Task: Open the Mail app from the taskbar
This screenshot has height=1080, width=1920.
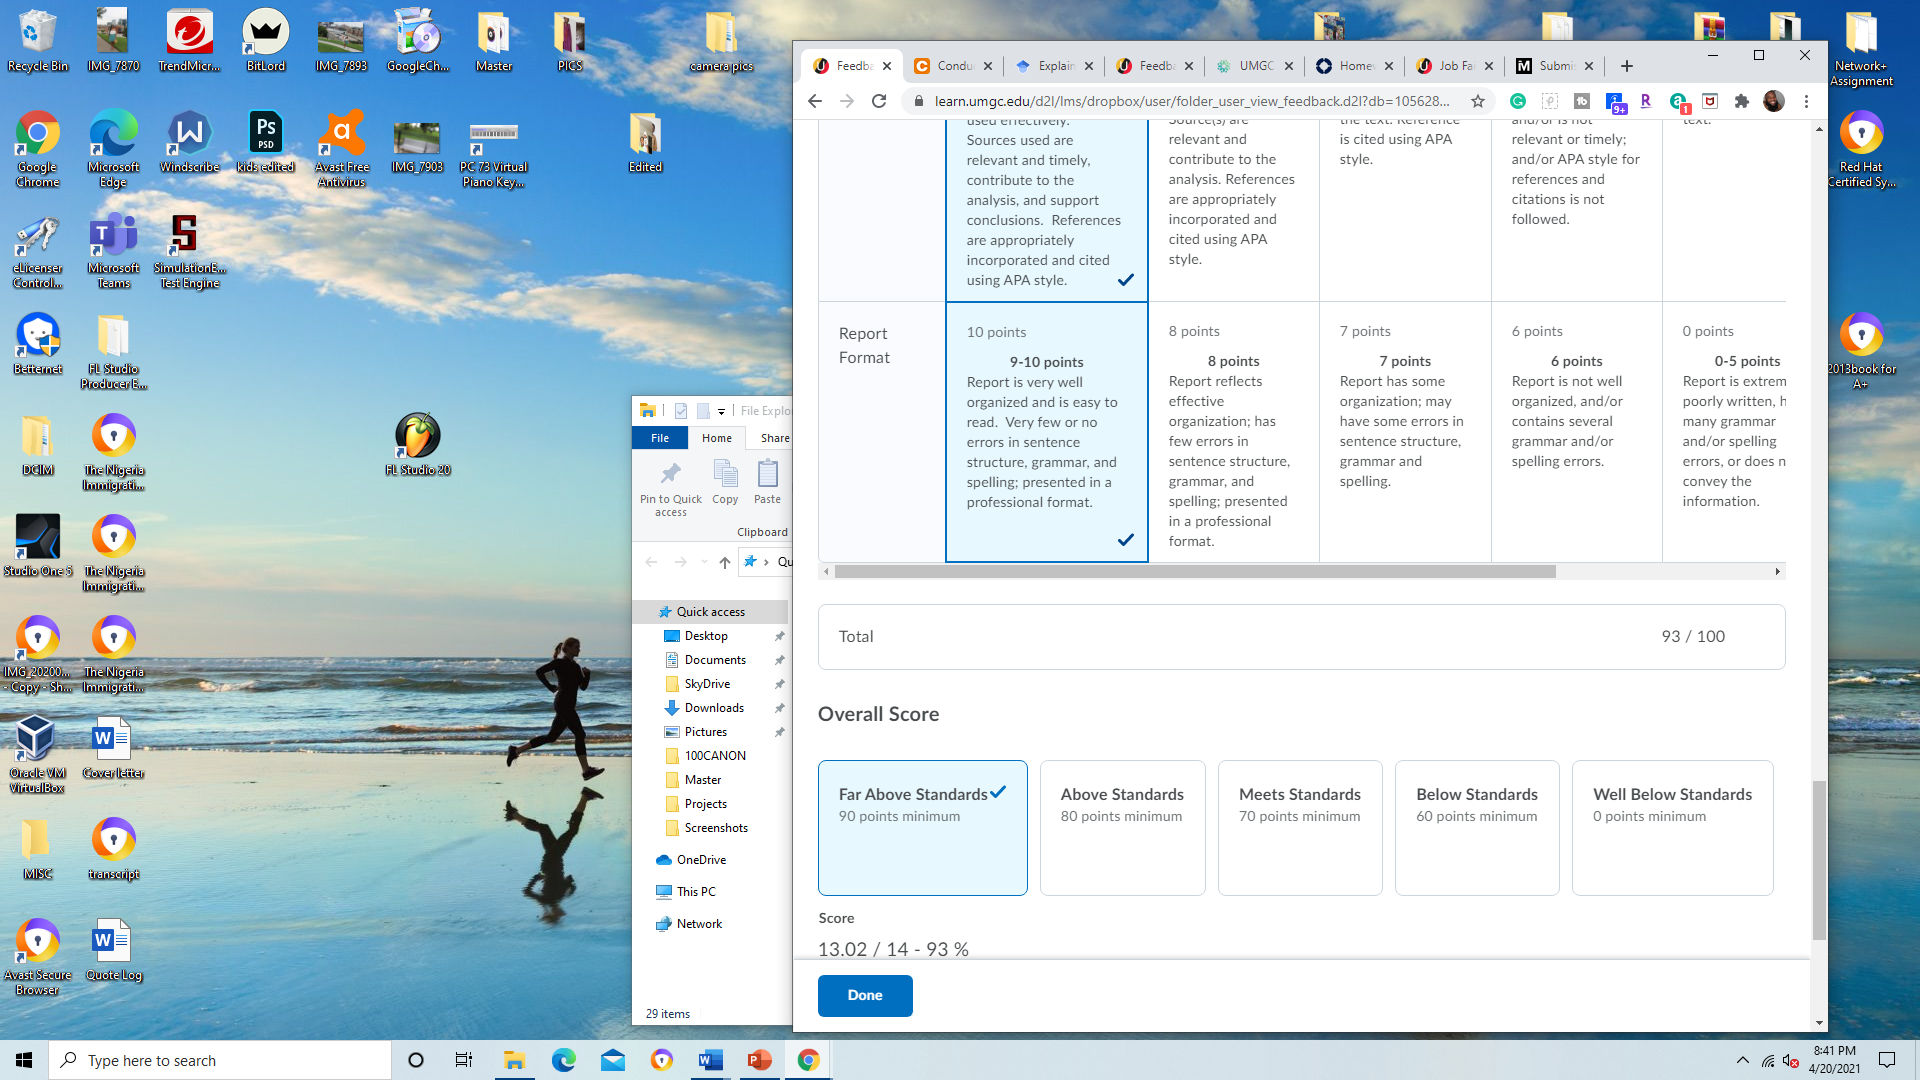Action: pos(613,1060)
